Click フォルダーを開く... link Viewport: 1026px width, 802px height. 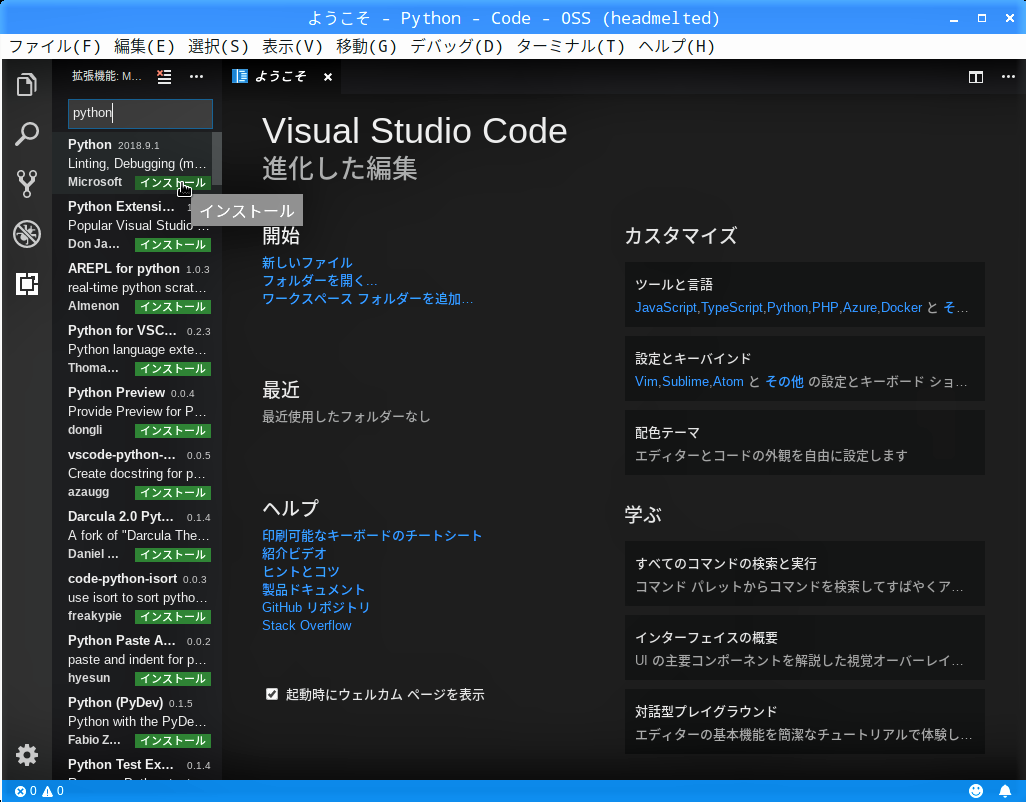click(319, 281)
